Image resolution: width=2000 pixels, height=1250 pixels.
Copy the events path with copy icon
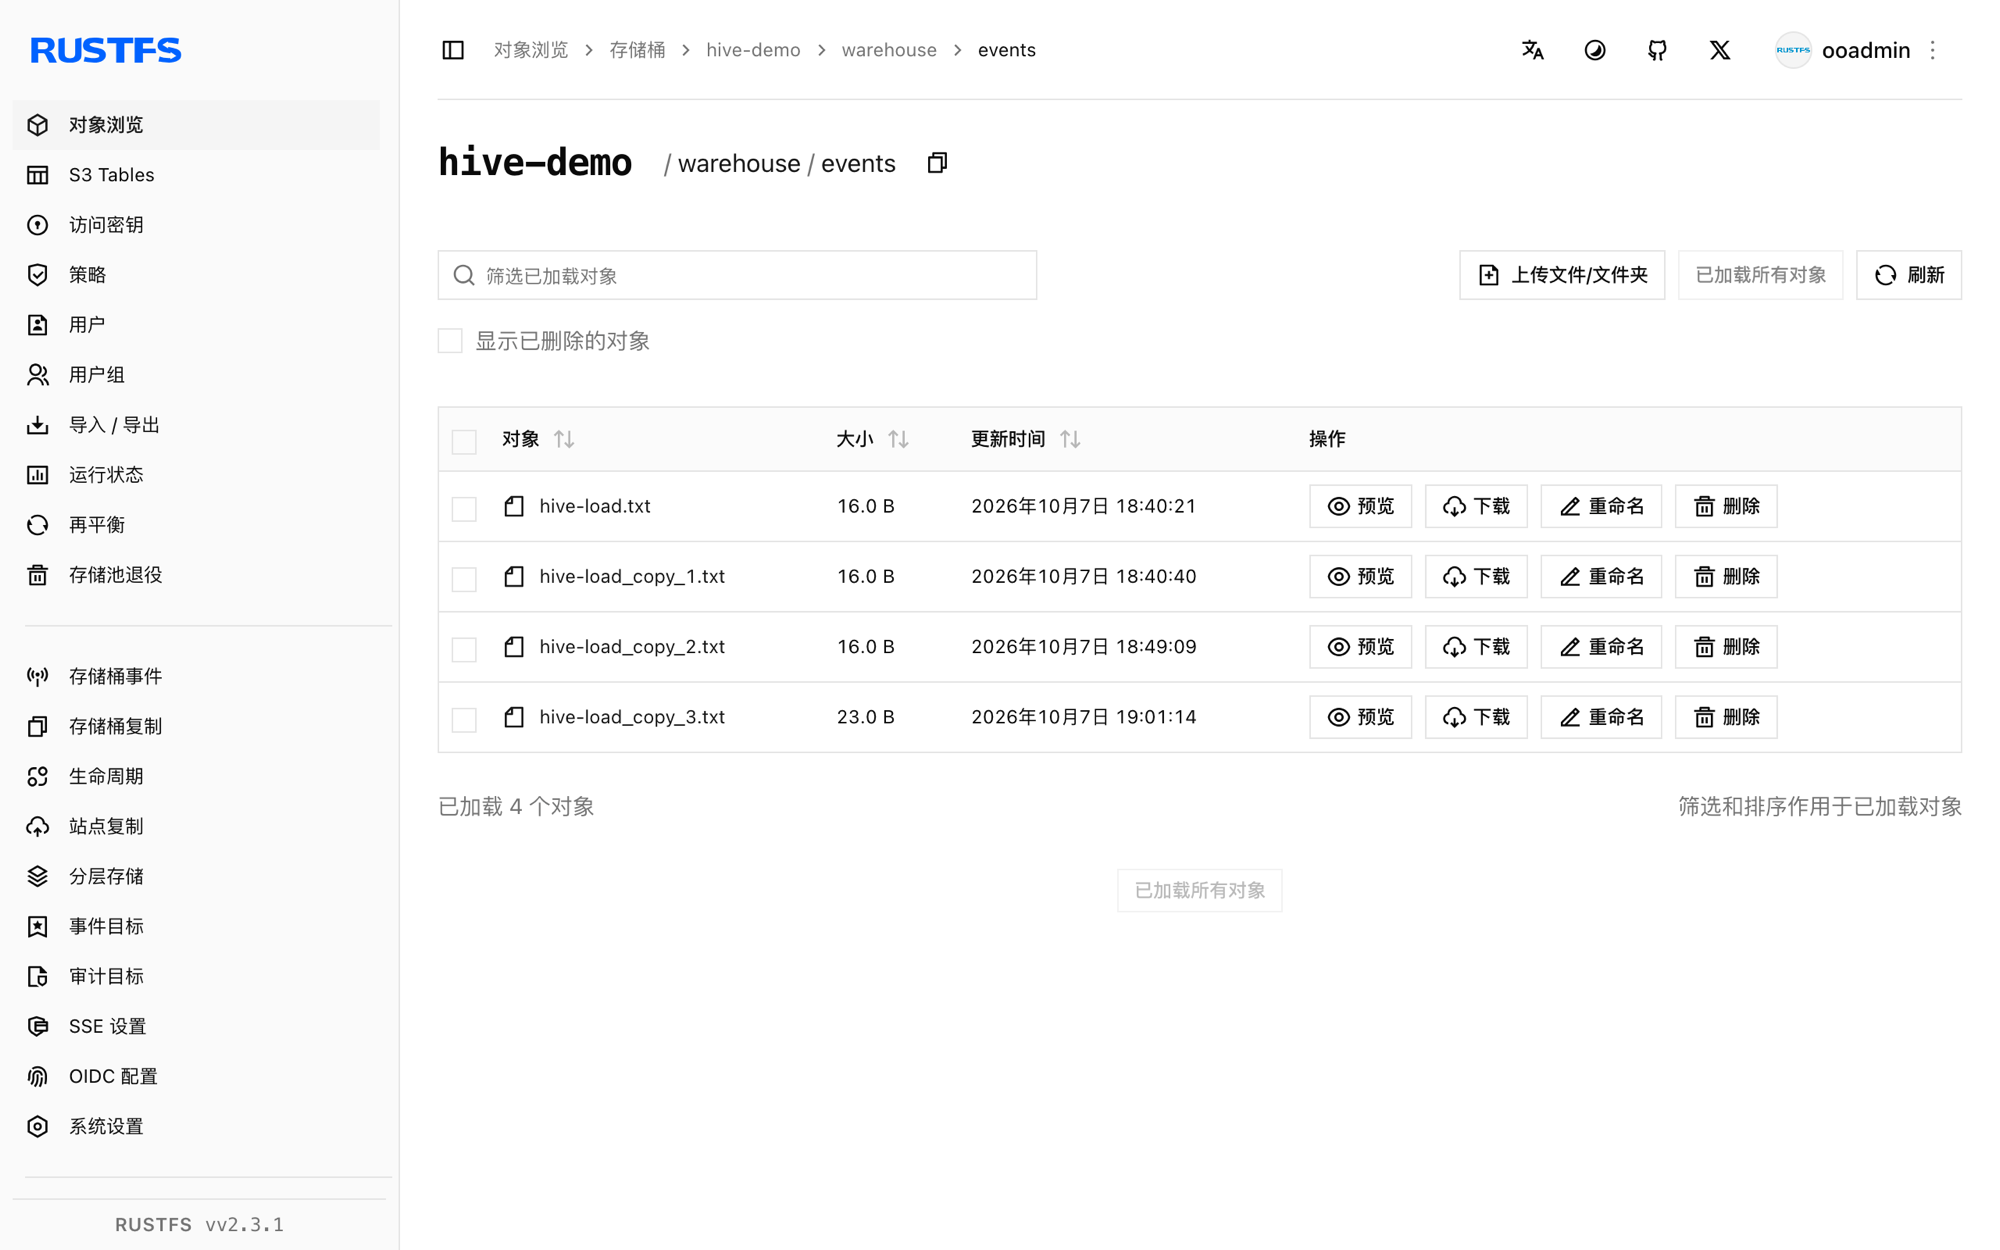click(x=937, y=163)
